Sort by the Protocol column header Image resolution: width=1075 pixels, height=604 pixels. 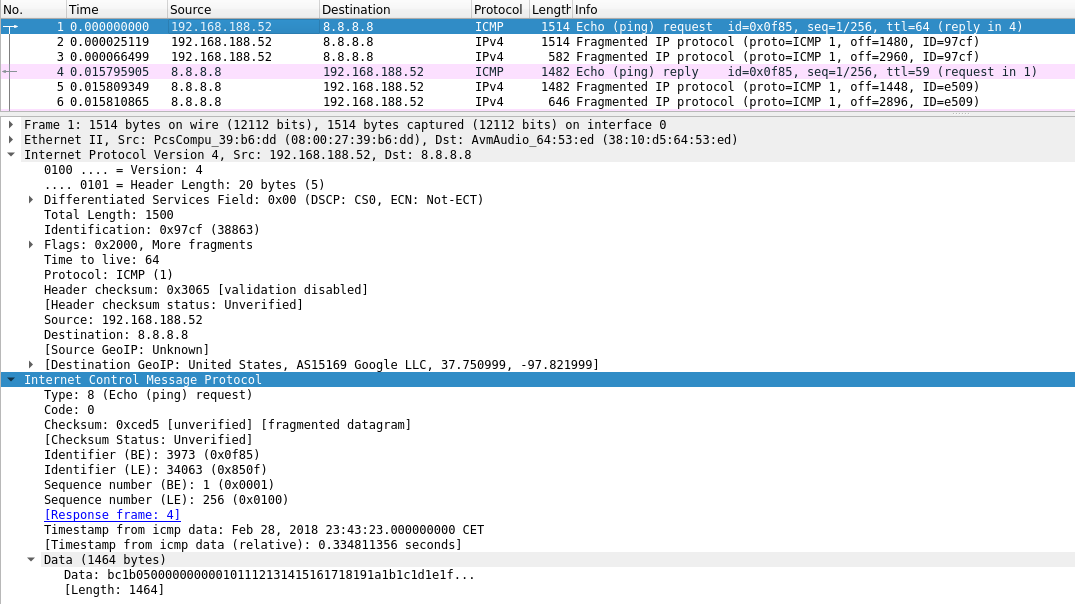(498, 9)
